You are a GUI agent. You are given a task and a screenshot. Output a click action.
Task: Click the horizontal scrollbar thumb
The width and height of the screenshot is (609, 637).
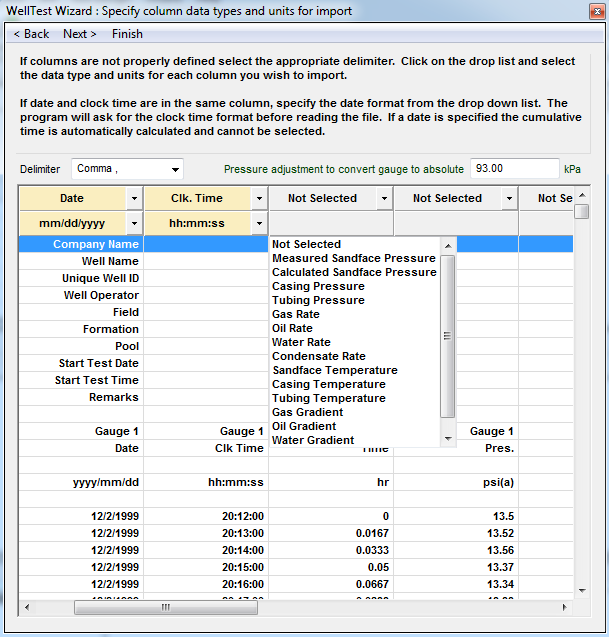(x=166, y=608)
